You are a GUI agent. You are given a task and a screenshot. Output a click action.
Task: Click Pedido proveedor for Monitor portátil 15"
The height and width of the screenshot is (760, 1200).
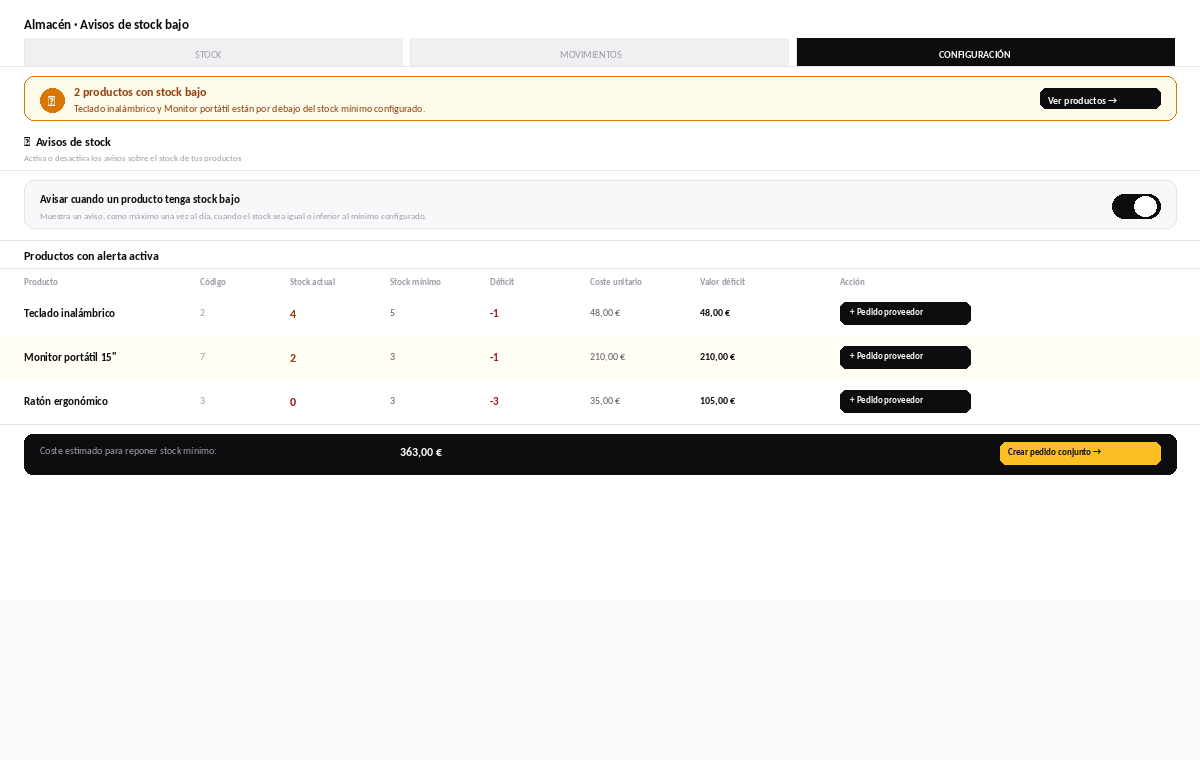pos(905,357)
